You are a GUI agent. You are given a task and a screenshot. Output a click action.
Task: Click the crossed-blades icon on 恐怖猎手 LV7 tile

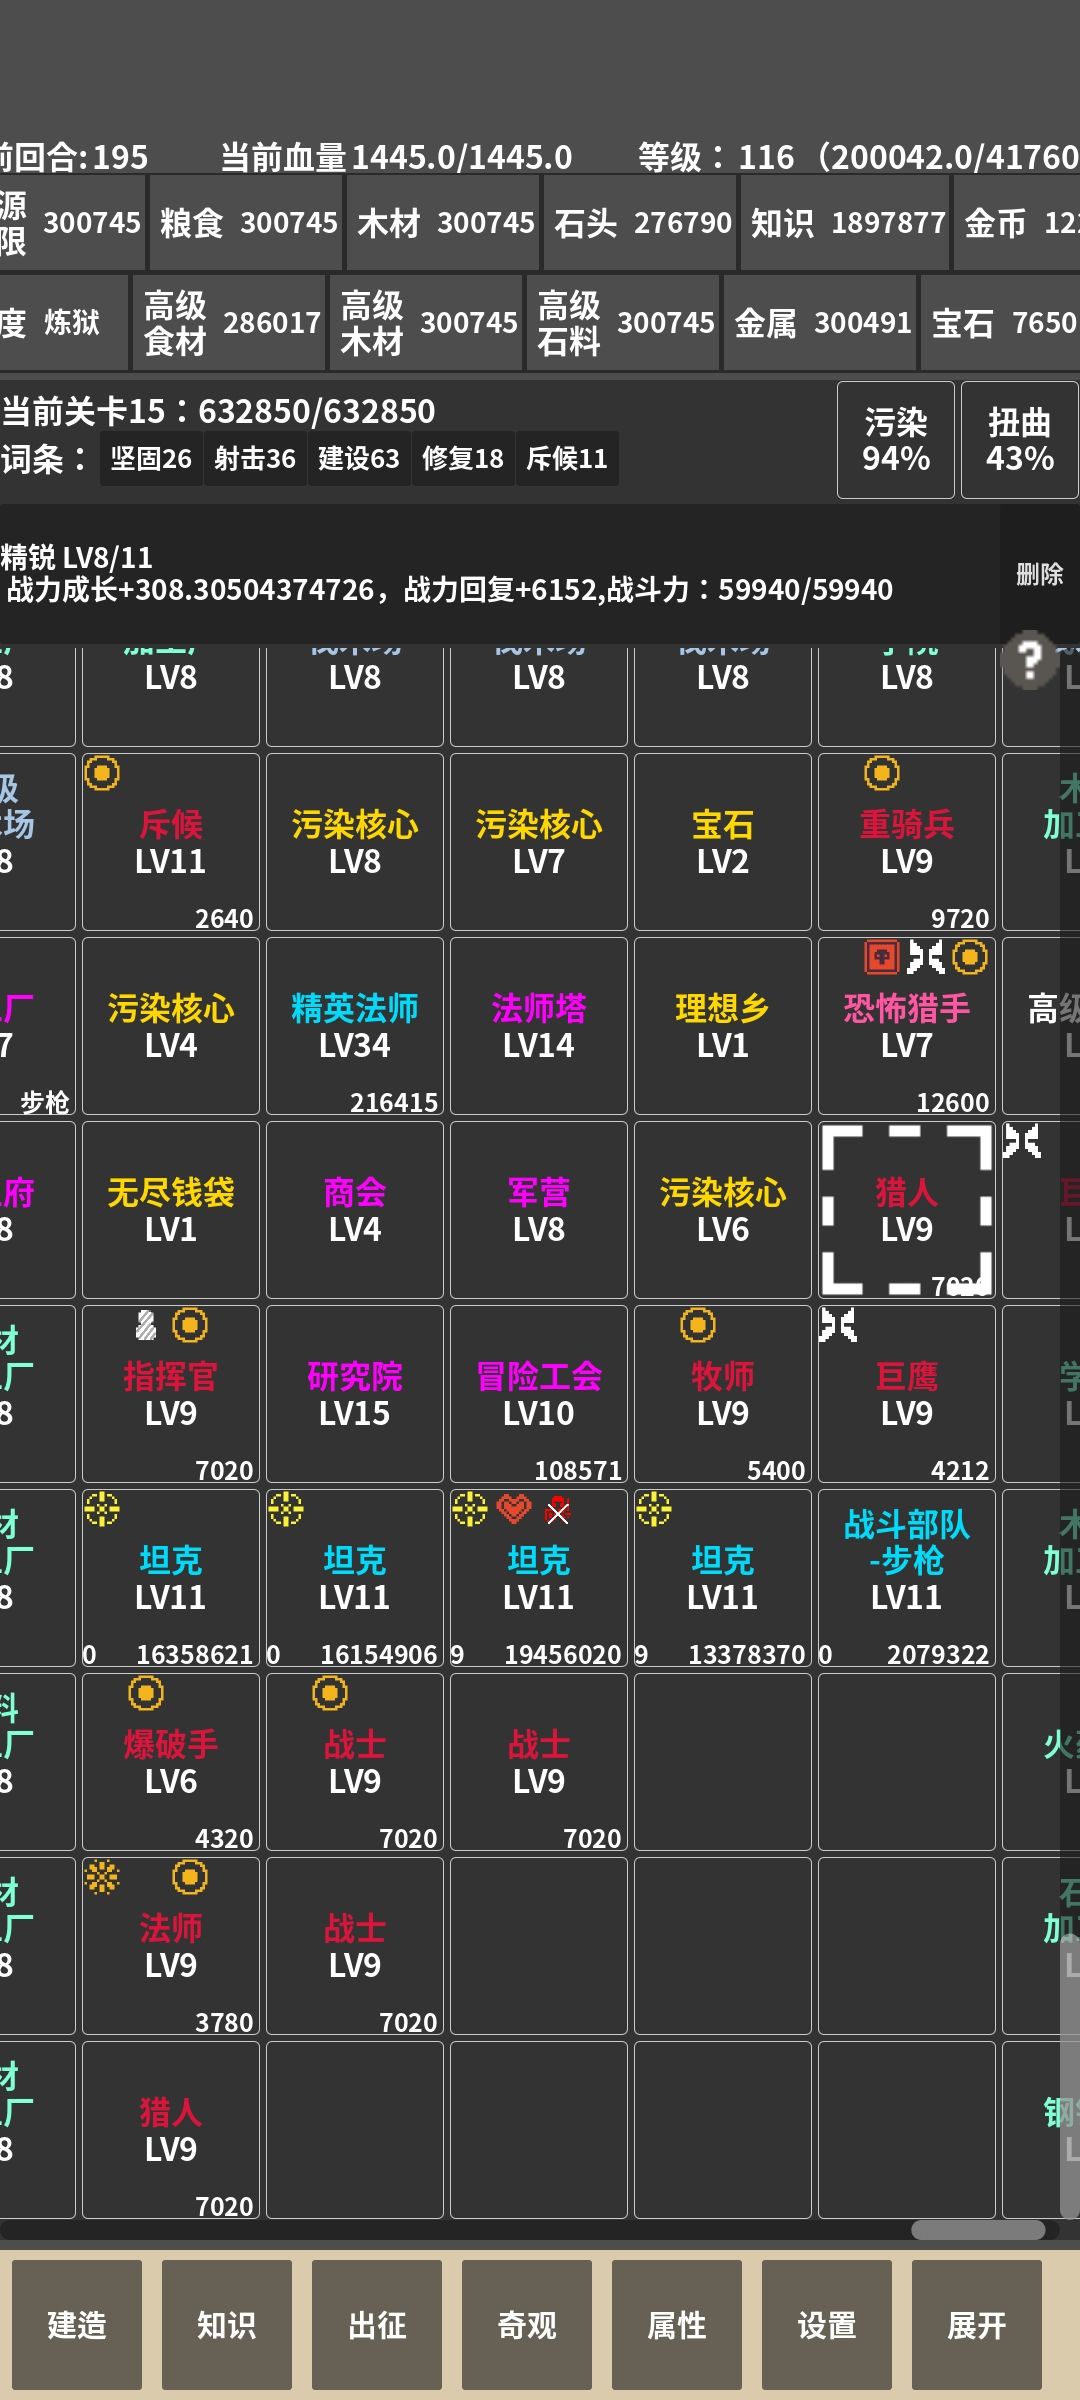(926, 957)
